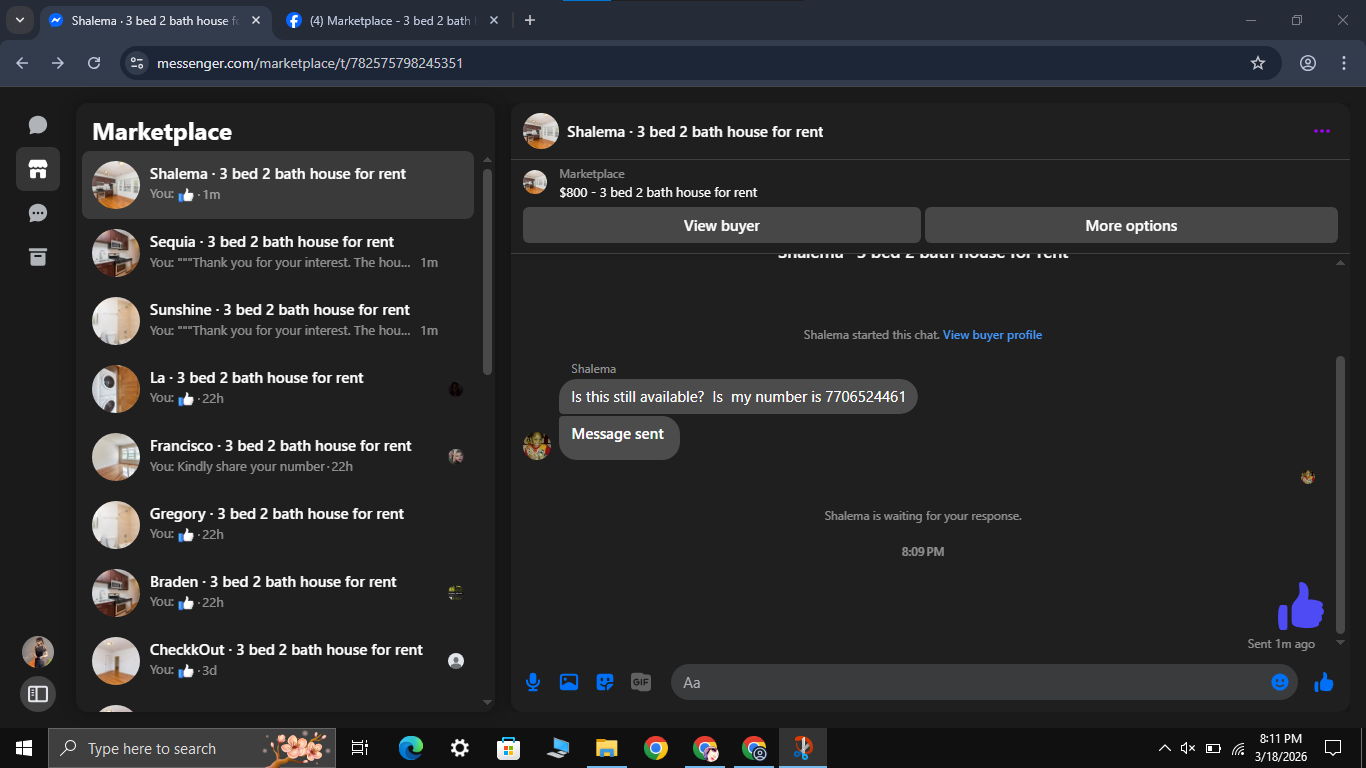This screenshot has width=1366, height=768.
Task: Open the View buyer profile link
Action: 992,335
